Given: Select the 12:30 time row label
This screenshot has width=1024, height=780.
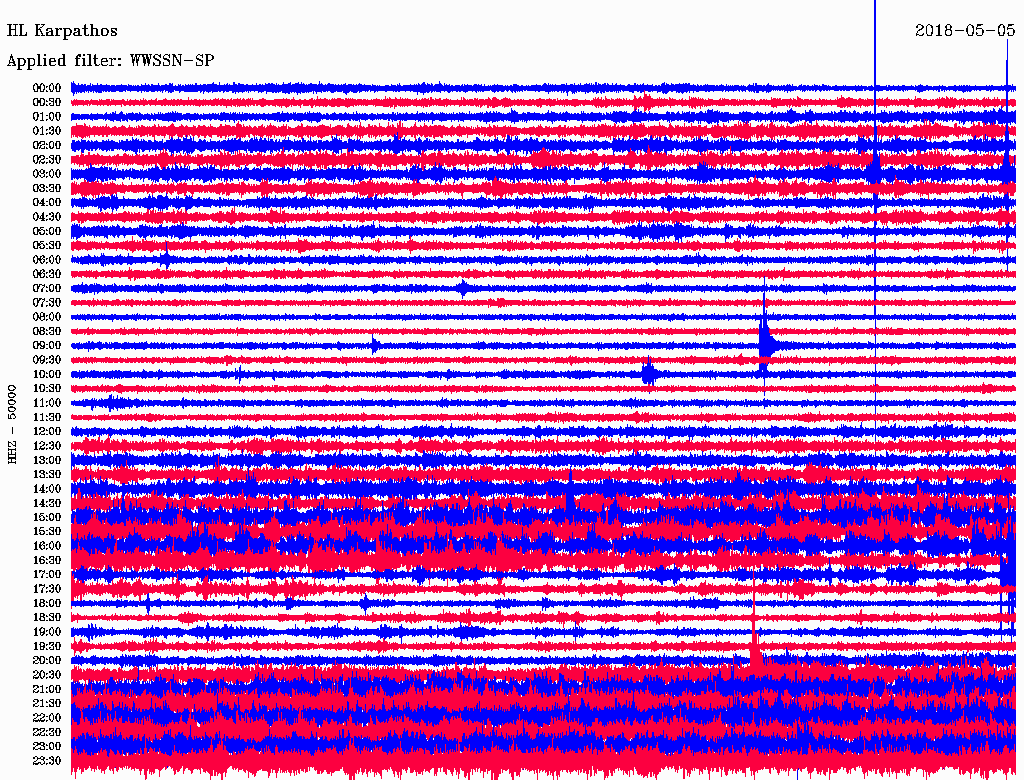Looking at the screenshot, I should tap(47, 446).
